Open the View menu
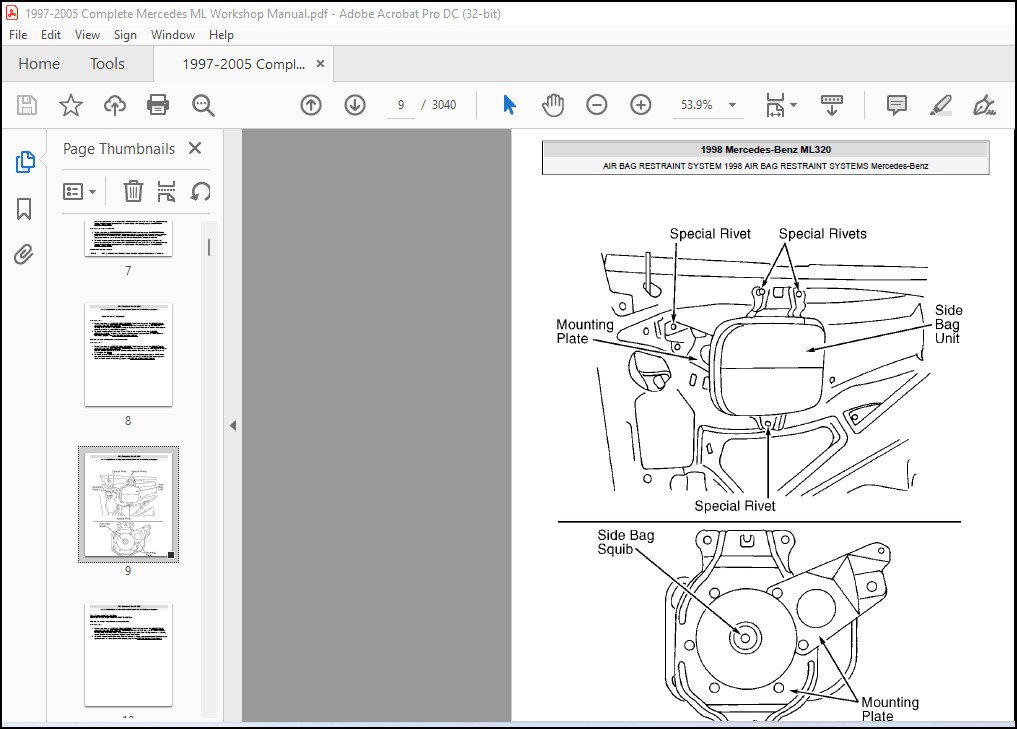 [x=87, y=35]
